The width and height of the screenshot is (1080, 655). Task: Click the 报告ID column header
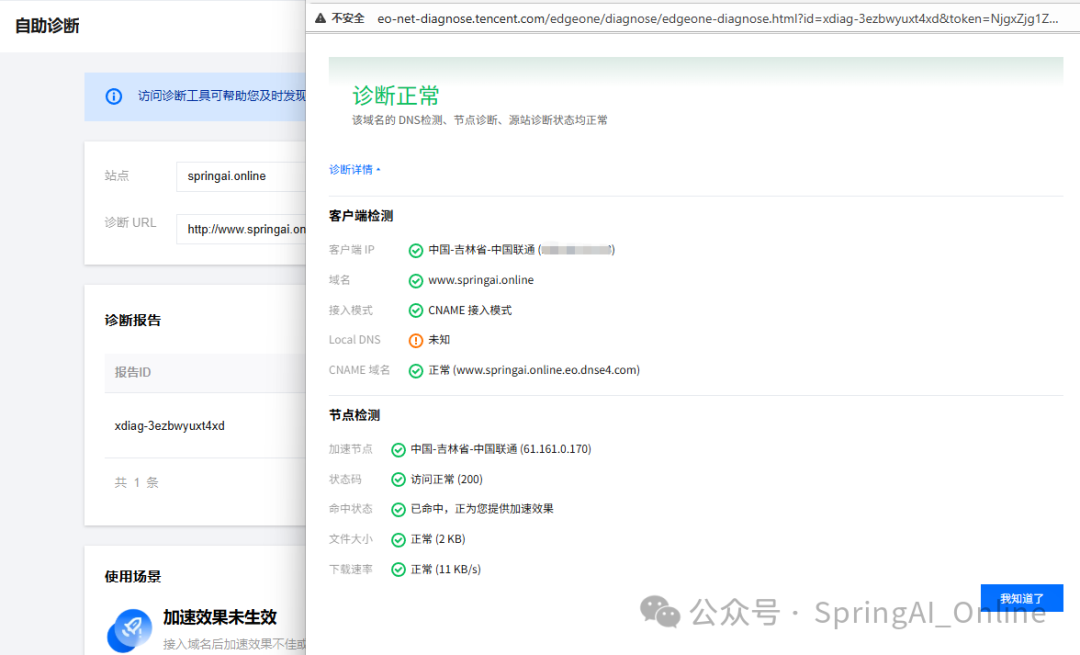tap(132, 373)
